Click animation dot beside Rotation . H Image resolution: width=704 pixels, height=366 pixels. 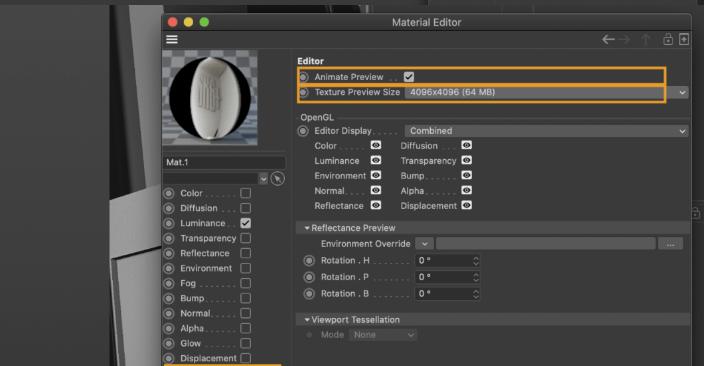tap(309, 261)
